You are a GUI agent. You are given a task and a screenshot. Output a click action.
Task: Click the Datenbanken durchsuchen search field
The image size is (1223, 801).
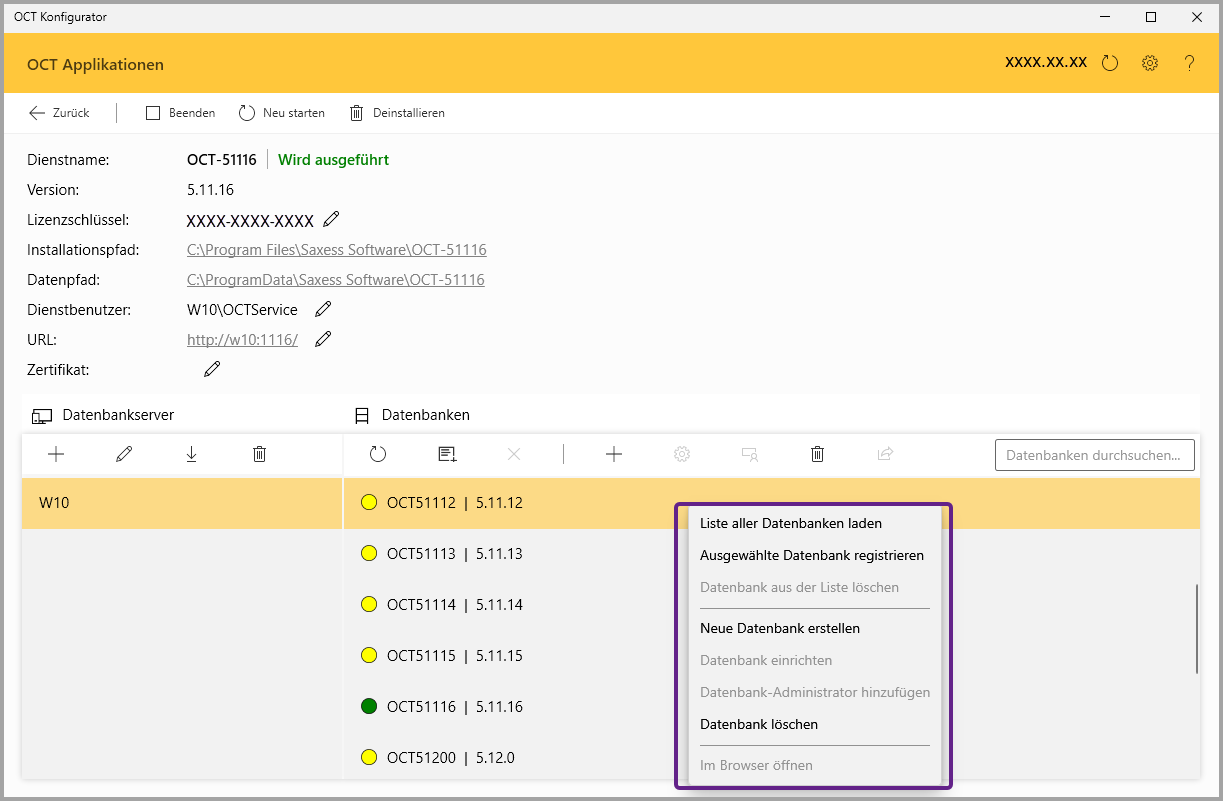[1094, 455]
